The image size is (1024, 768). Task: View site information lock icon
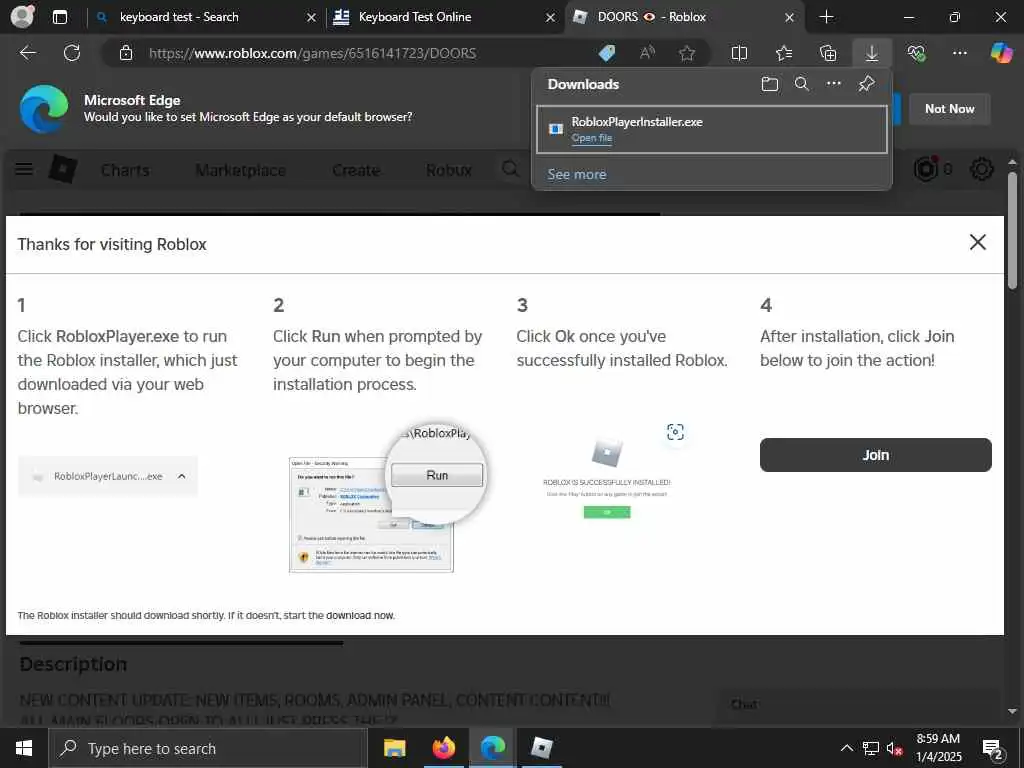click(x=126, y=53)
